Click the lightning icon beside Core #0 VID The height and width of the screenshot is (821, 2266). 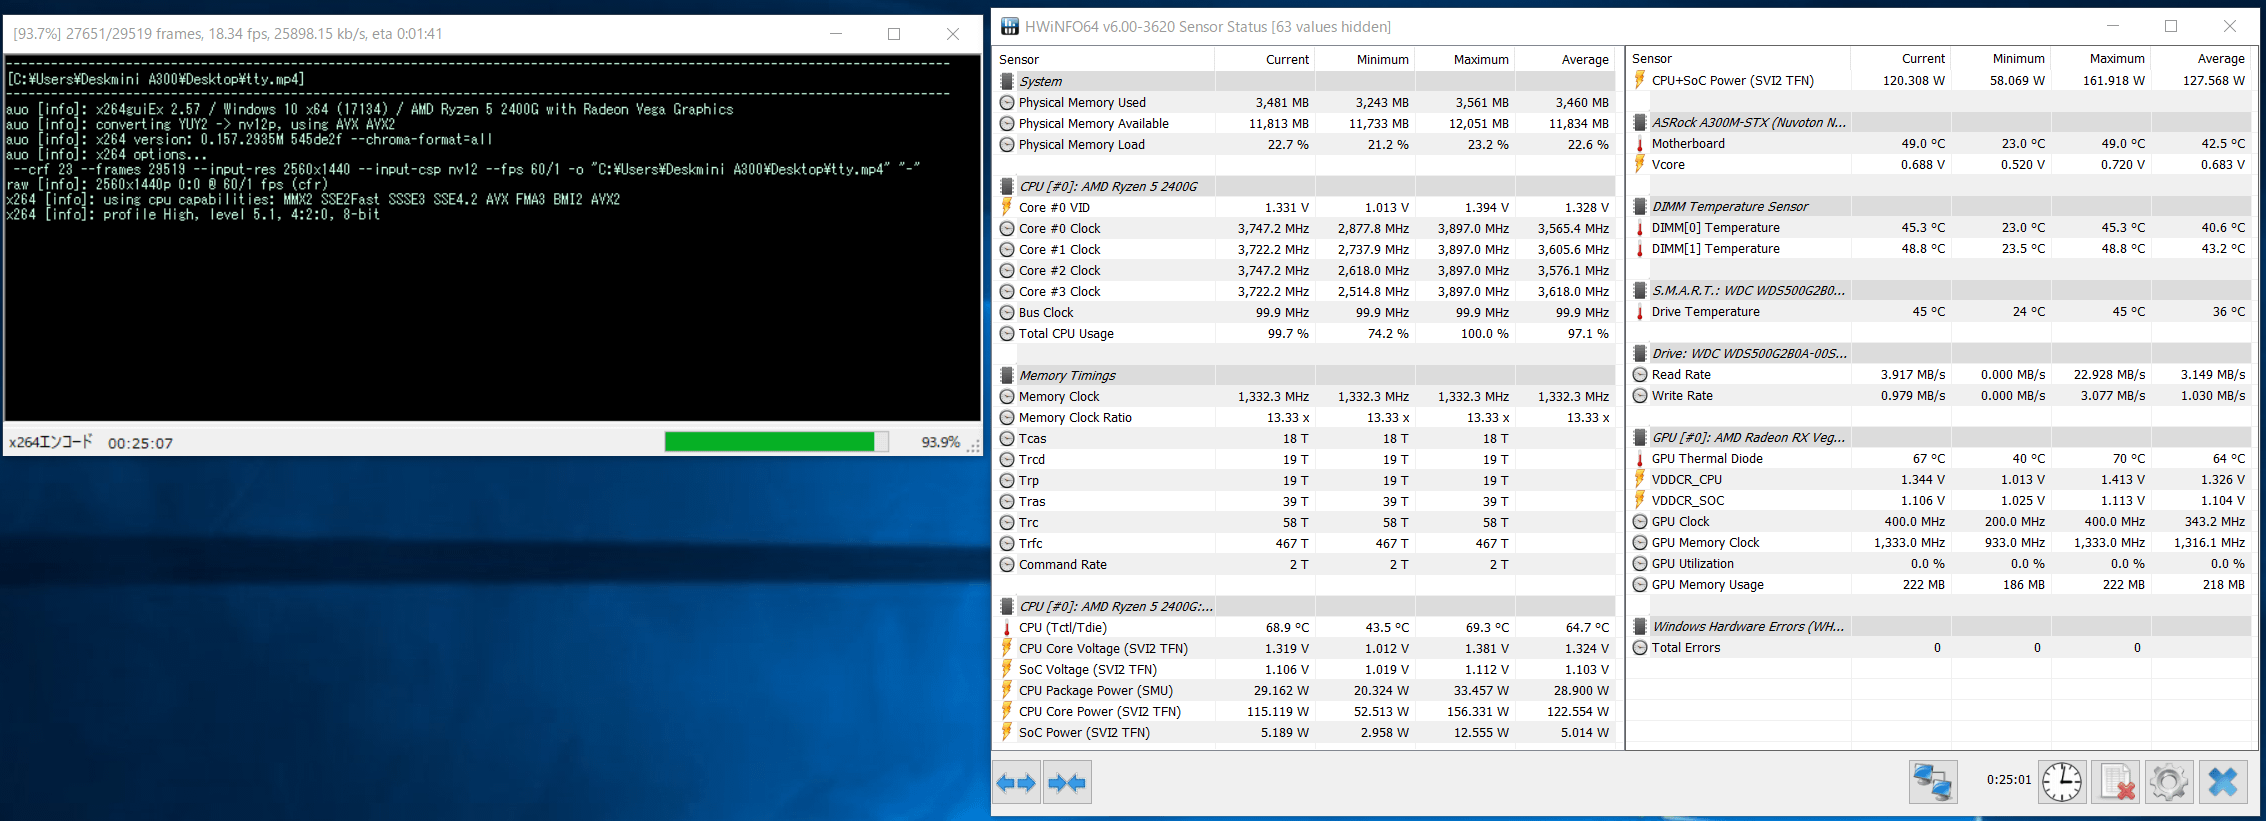coord(1007,207)
